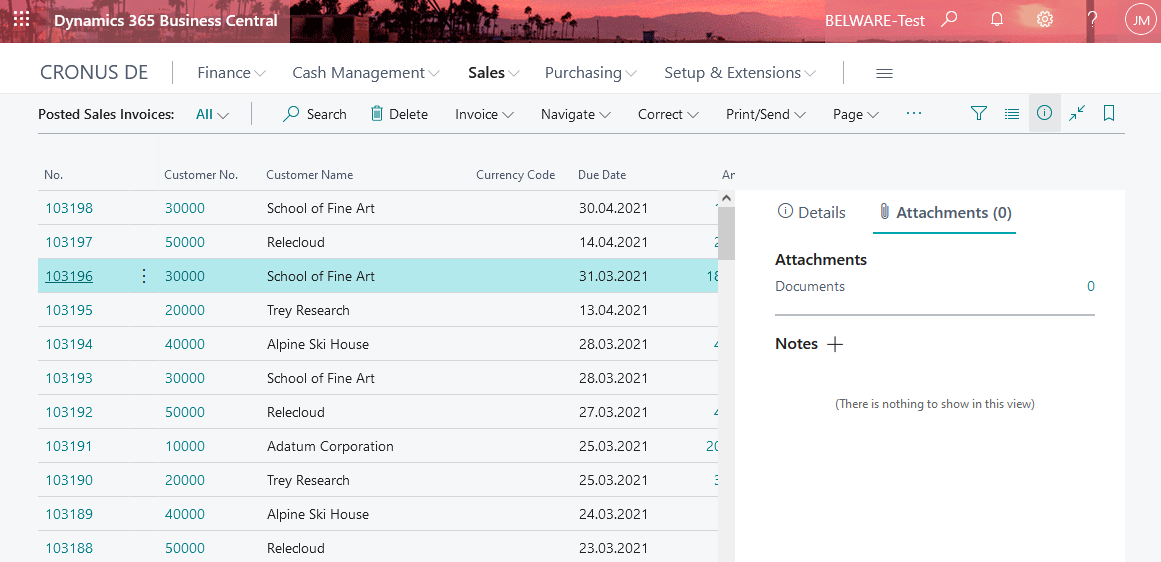This screenshot has height=562, width=1161.
Task: Select Trey Research on row 103190
Action: pos(308,481)
